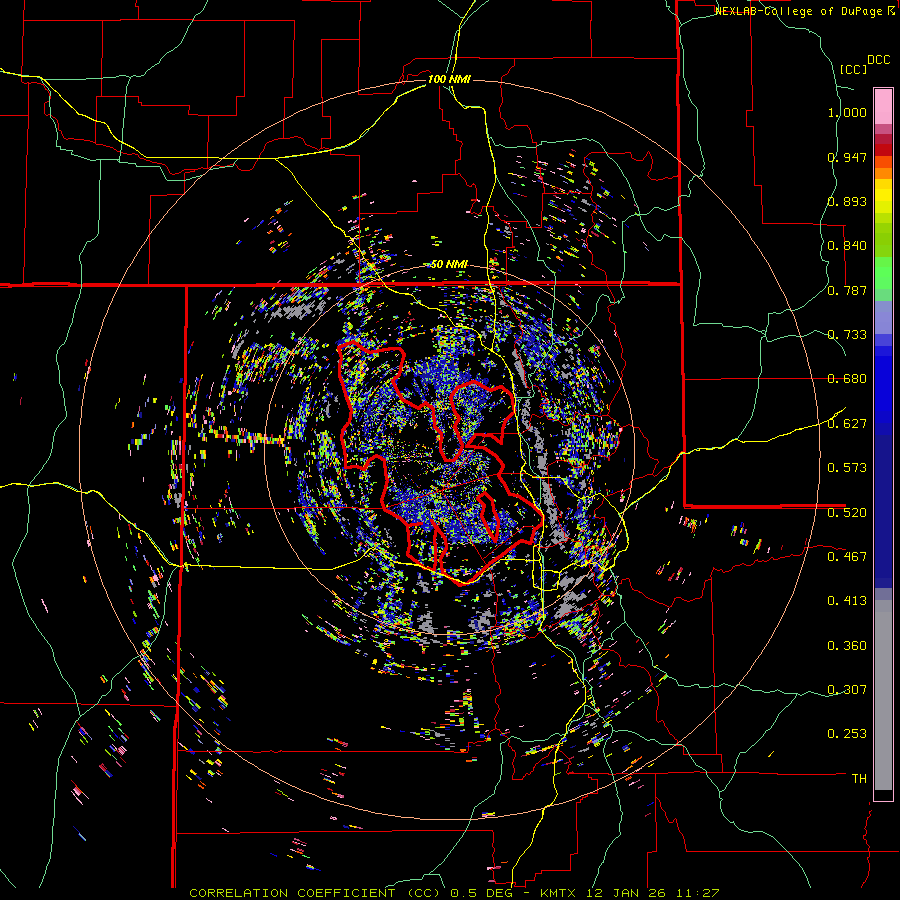The width and height of the screenshot is (900, 900).
Task: Click the 0.840 scale value
Action: (847, 246)
